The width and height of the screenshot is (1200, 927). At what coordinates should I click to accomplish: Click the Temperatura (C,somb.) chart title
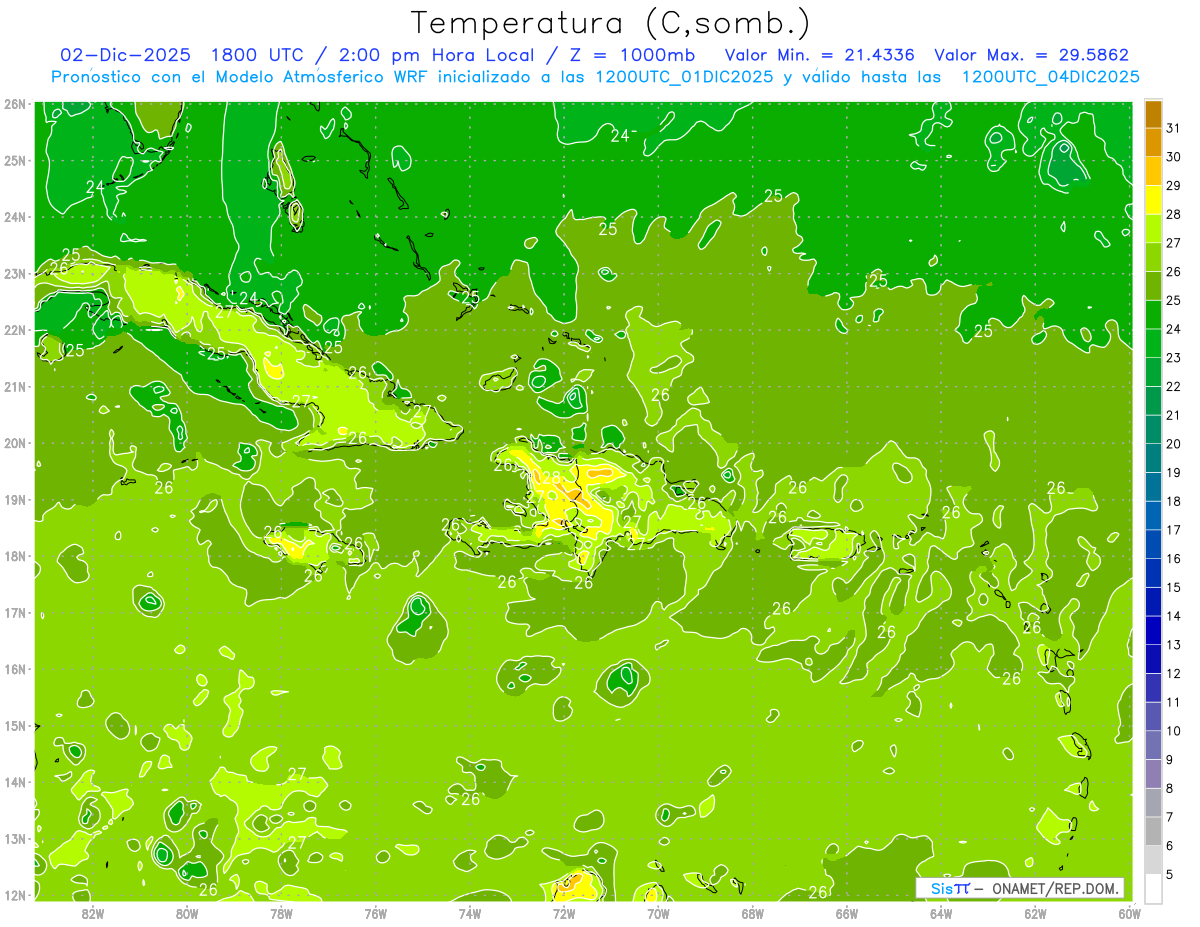[x=611, y=22]
